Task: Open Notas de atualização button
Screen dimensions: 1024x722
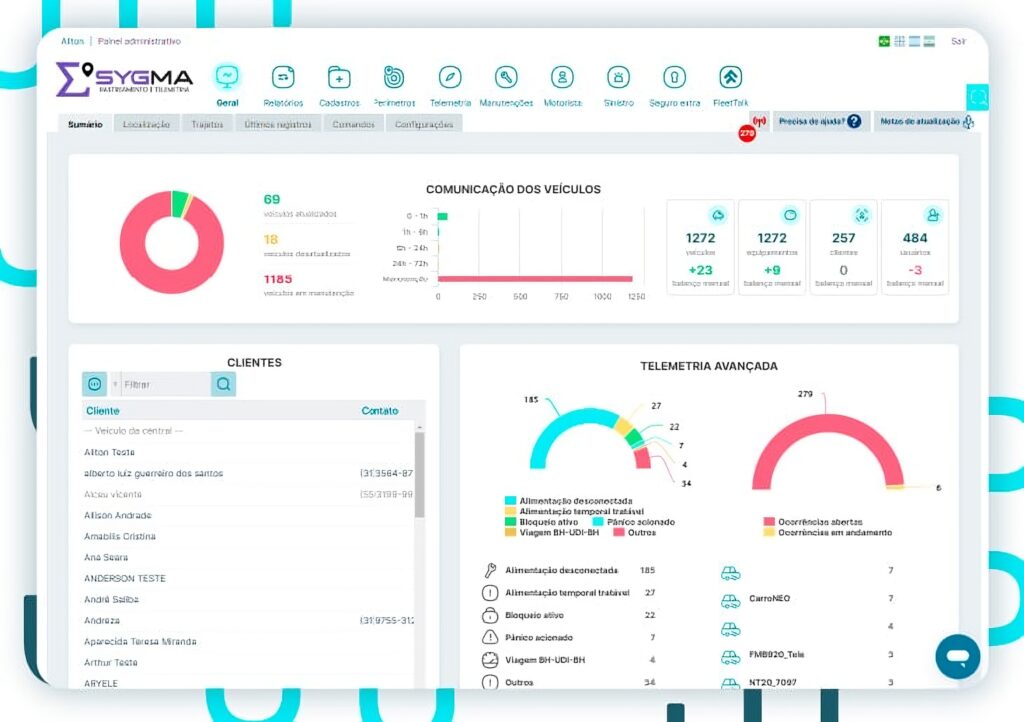Action: click(x=927, y=121)
